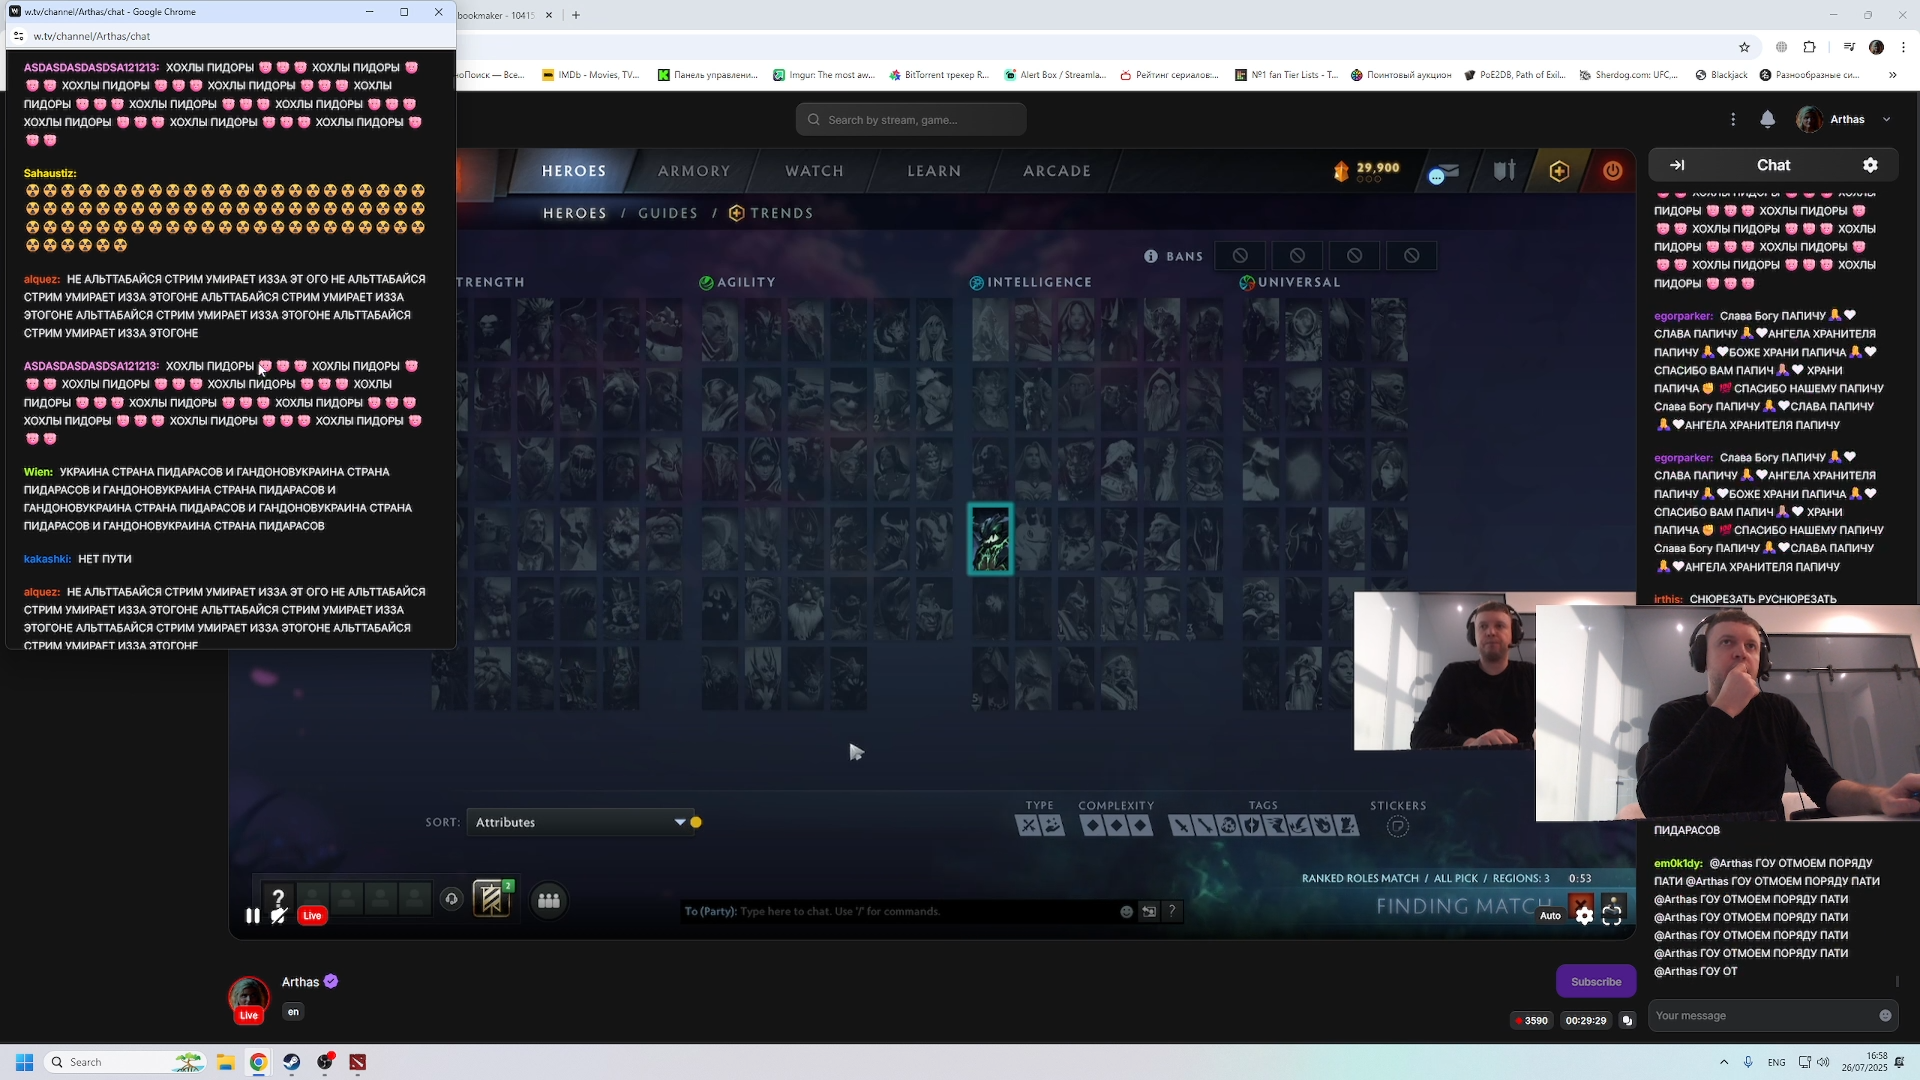Image resolution: width=1920 pixels, height=1080 pixels.
Task: Switch to GUIDES sub-tab
Action: pyautogui.click(x=668, y=213)
